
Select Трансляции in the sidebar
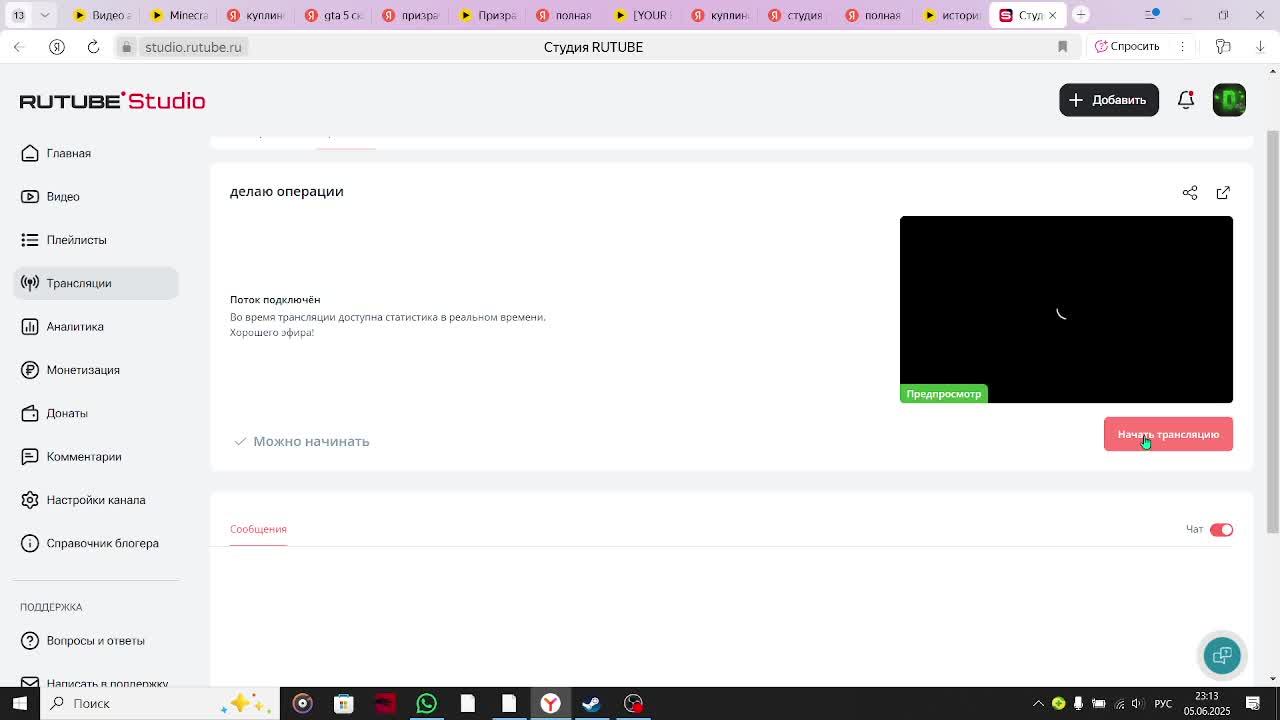[96, 283]
